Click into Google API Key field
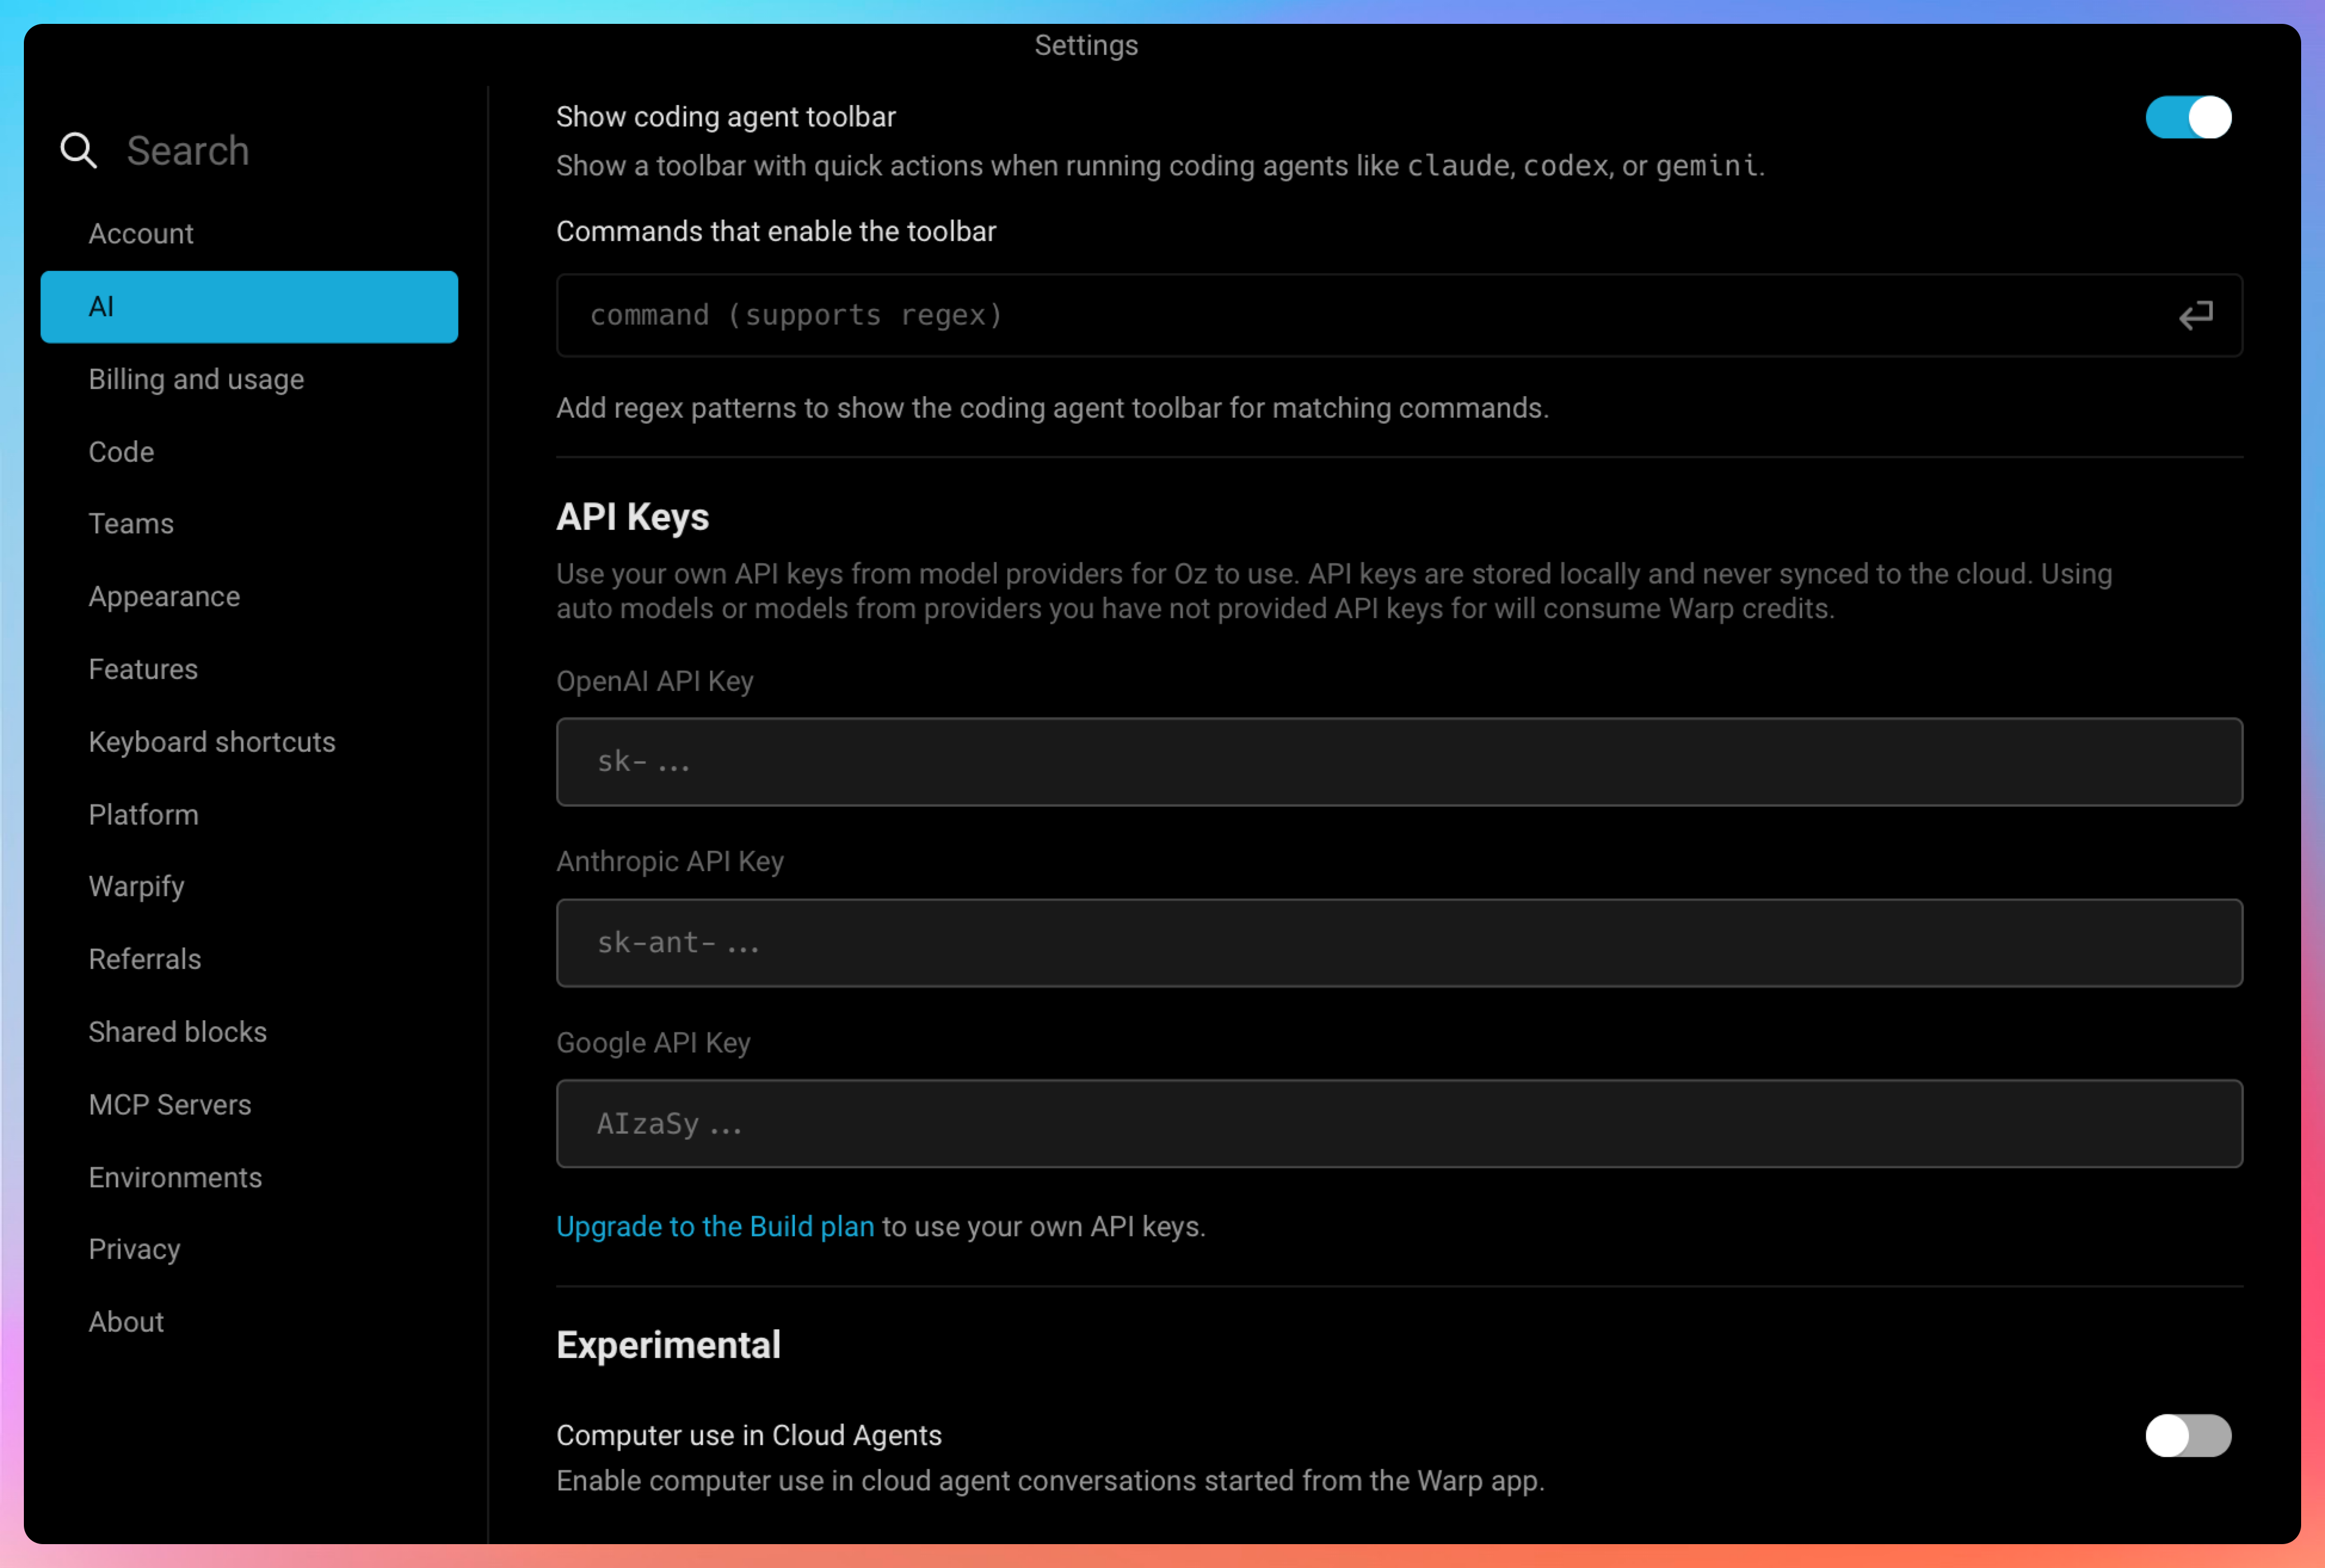Image resolution: width=2325 pixels, height=1568 pixels. tap(1398, 1123)
